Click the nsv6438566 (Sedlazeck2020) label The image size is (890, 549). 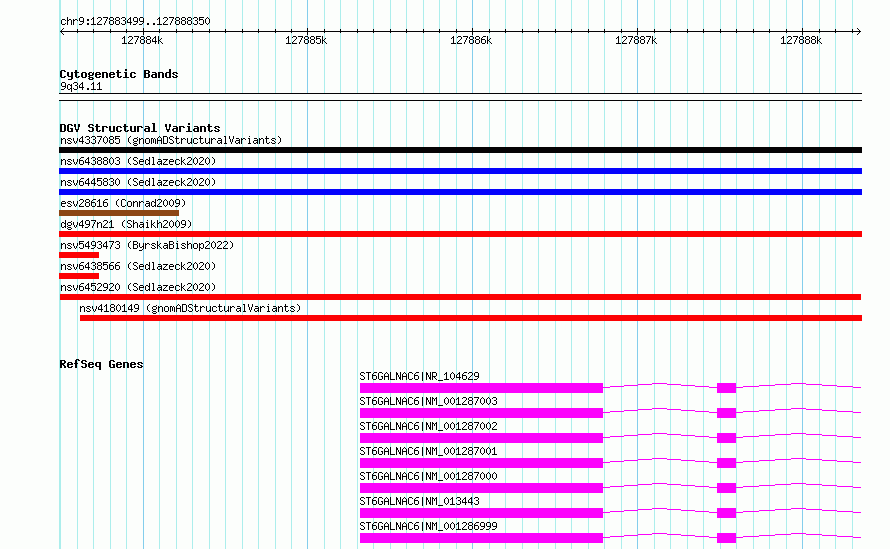(138, 266)
